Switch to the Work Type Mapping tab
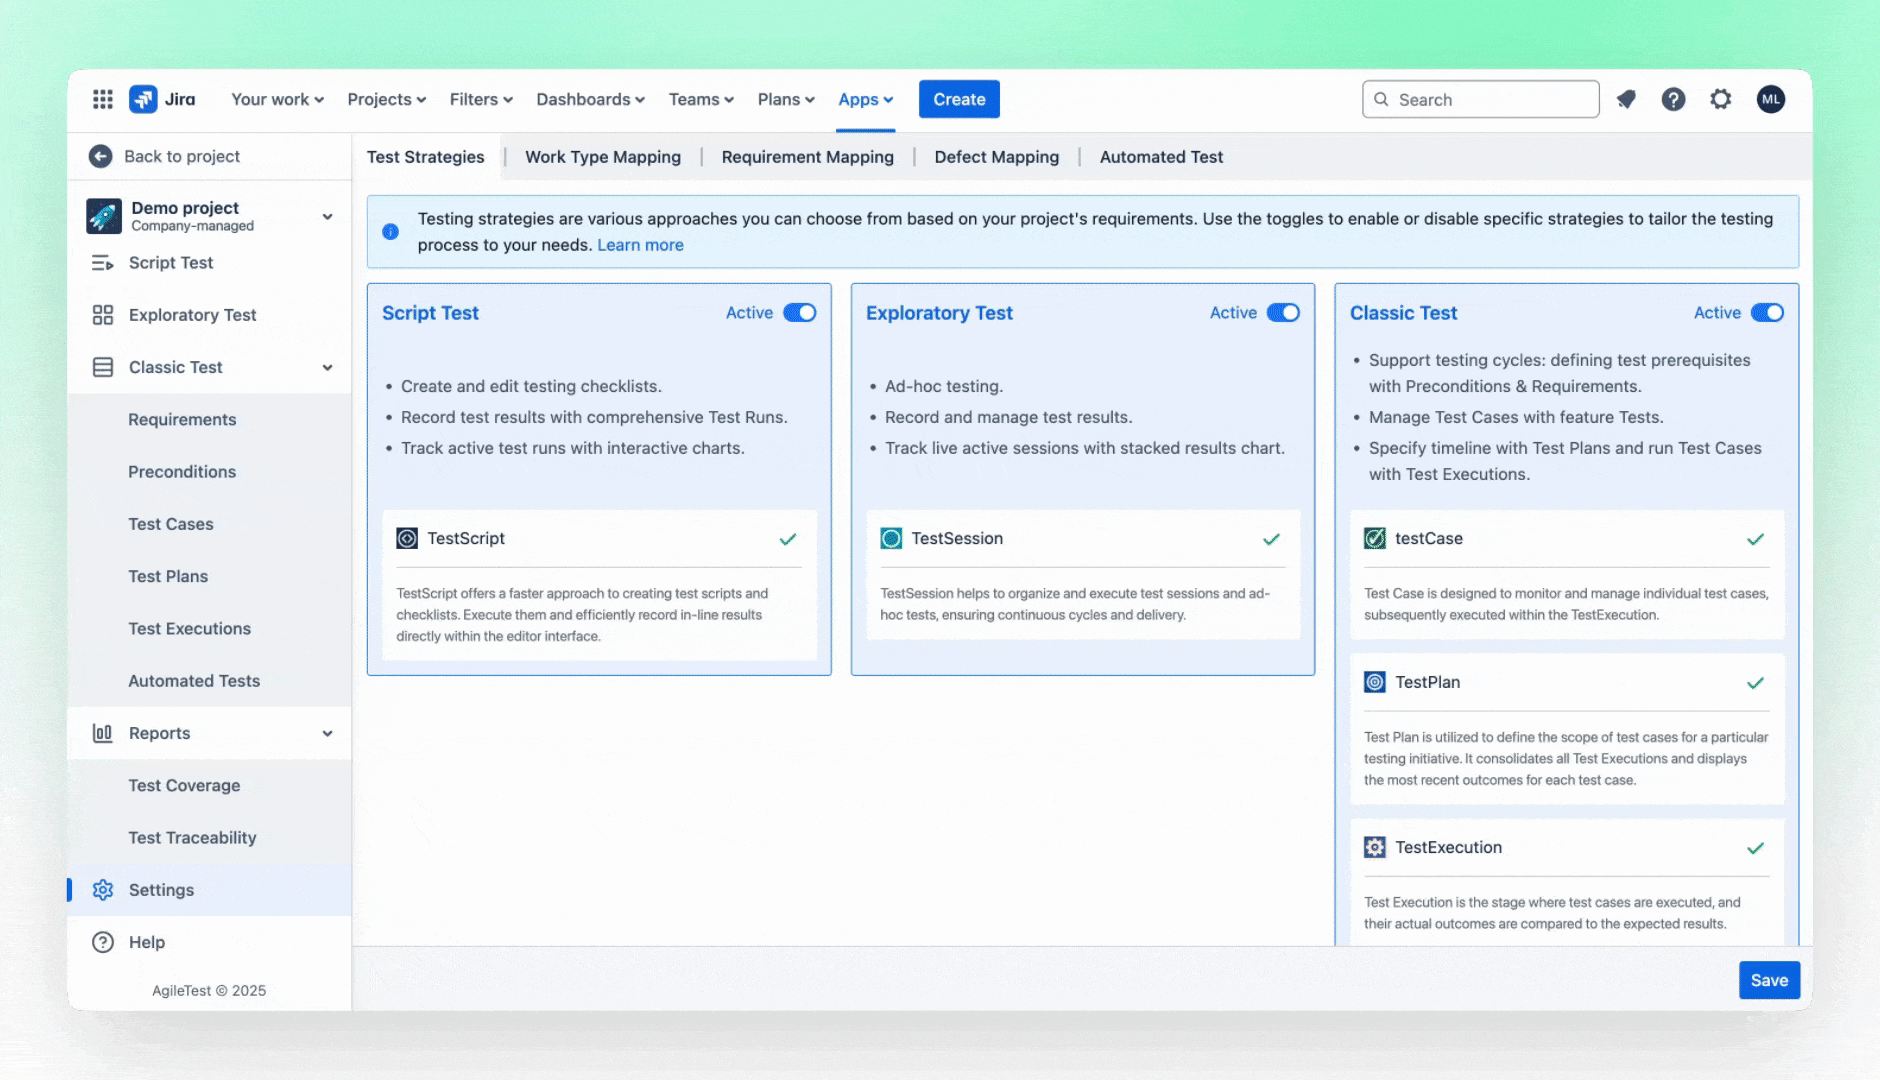The height and width of the screenshot is (1080, 1880). coord(602,157)
